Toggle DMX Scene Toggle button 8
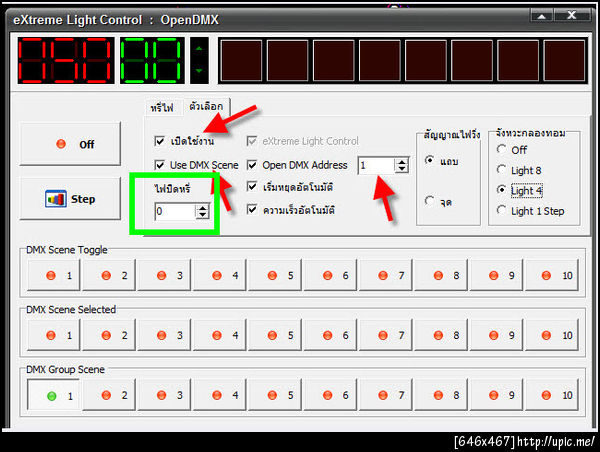Image resolution: width=600 pixels, height=452 pixels. click(x=441, y=275)
